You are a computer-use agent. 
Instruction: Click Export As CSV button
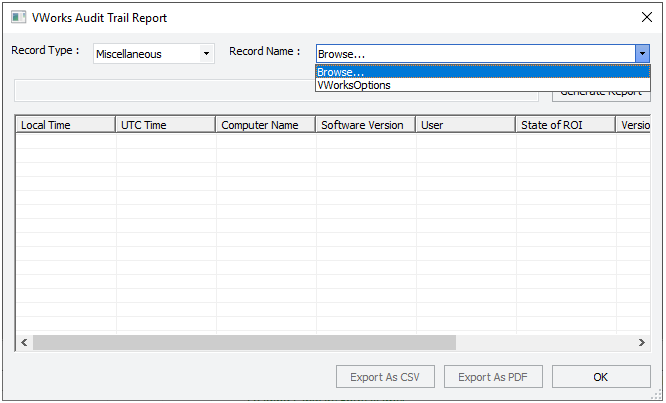pos(385,377)
